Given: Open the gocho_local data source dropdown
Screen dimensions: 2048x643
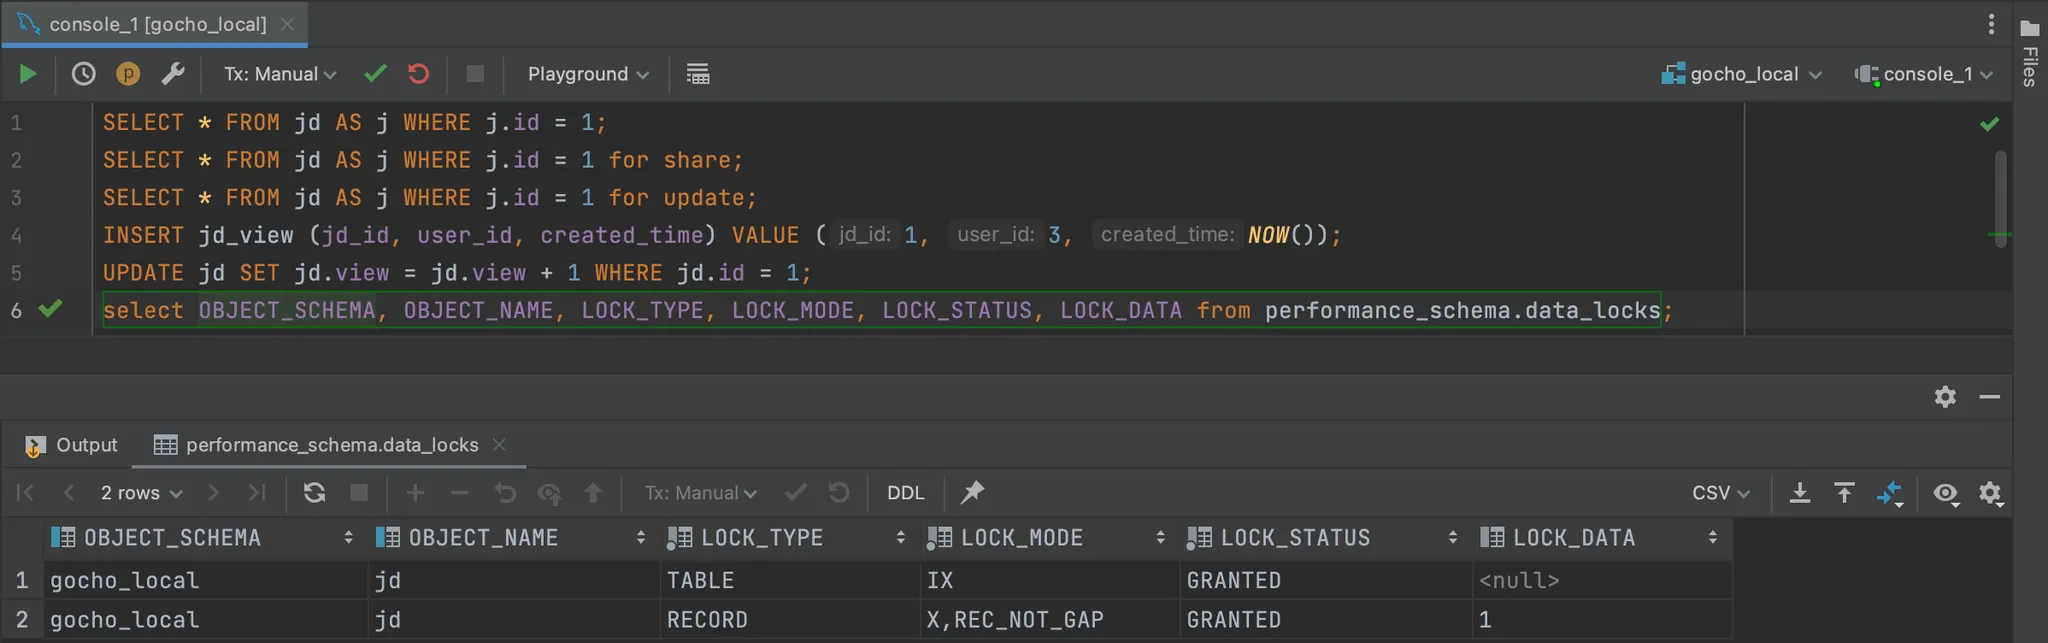Looking at the screenshot, I should pyautogui.click(x=1742, y=74).
